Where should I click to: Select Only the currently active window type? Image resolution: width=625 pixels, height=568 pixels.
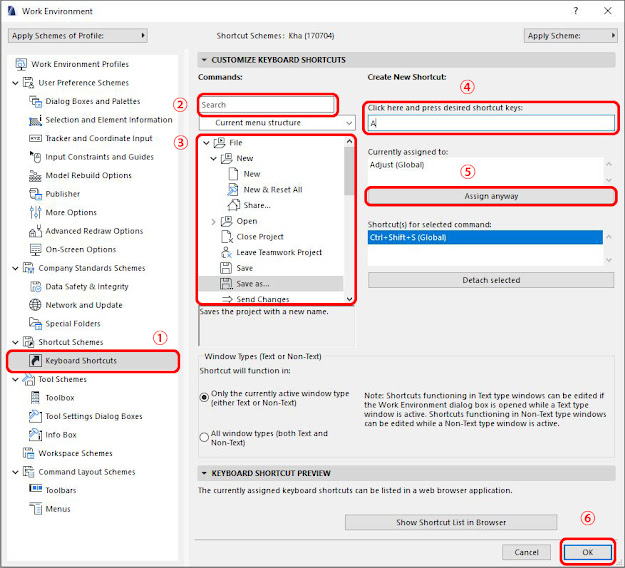(204, 397)
